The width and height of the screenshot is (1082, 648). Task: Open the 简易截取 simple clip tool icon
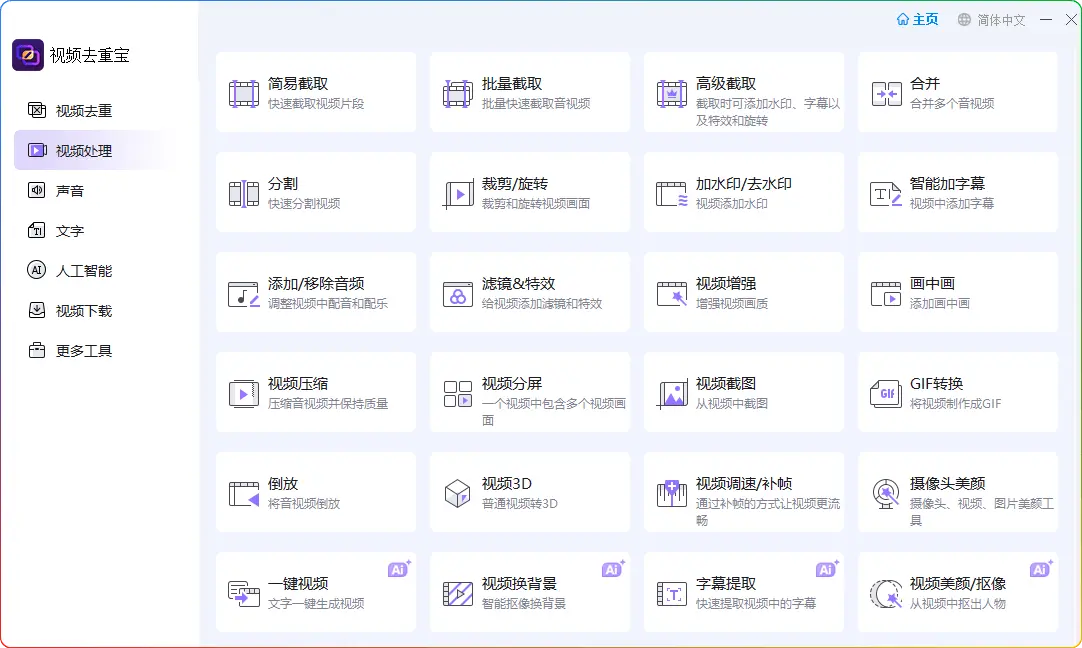(x=244, y=93)
